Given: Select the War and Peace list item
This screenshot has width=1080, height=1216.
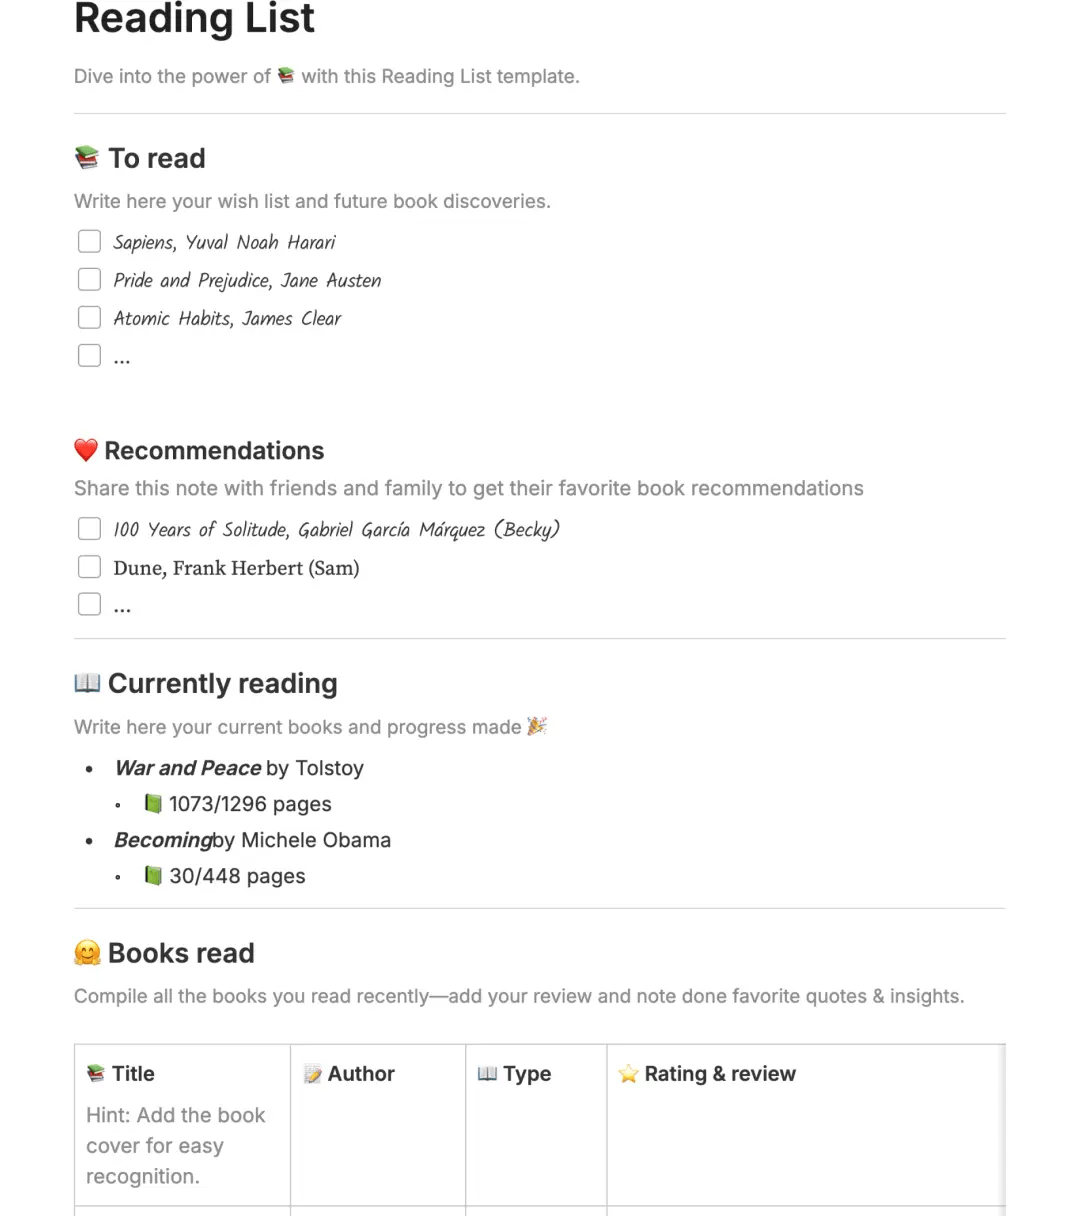Looking at the screenshot, I should (x=238, y=768).
